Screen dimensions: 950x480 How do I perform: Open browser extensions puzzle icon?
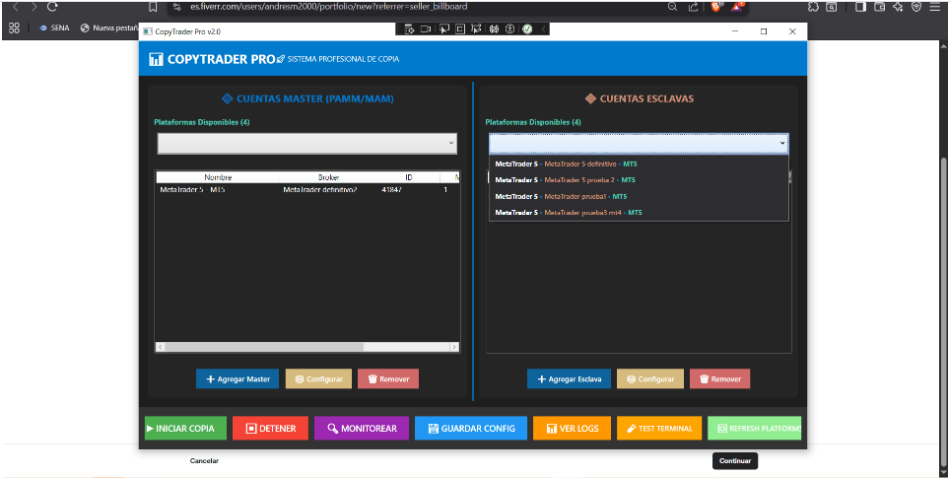coord(814,7)
